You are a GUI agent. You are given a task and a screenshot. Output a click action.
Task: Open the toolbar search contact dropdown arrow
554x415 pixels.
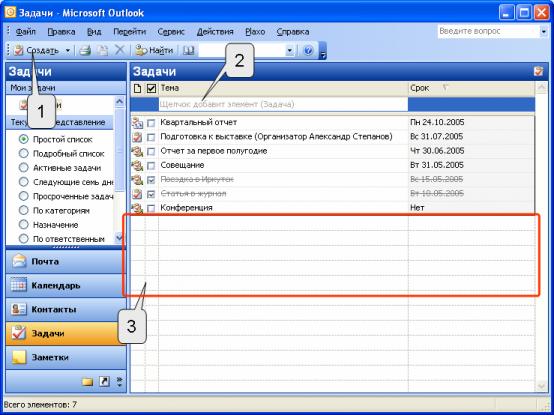[289, 51]
